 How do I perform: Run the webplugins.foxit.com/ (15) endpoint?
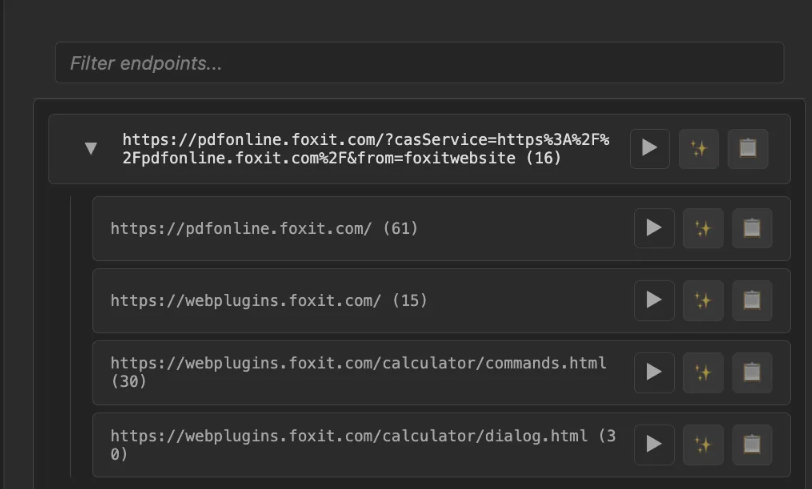click(654, 300)
